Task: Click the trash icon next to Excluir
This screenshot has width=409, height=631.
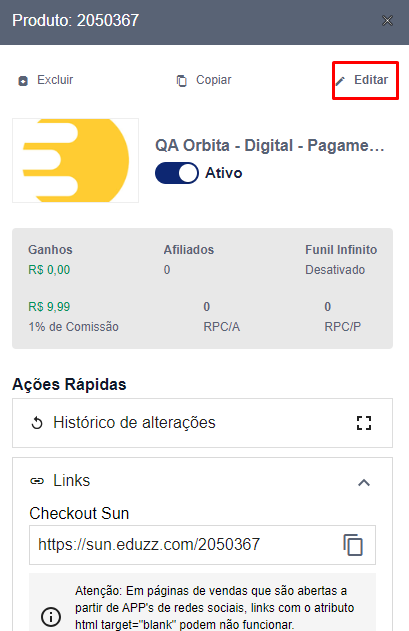Action: [23, 80]
